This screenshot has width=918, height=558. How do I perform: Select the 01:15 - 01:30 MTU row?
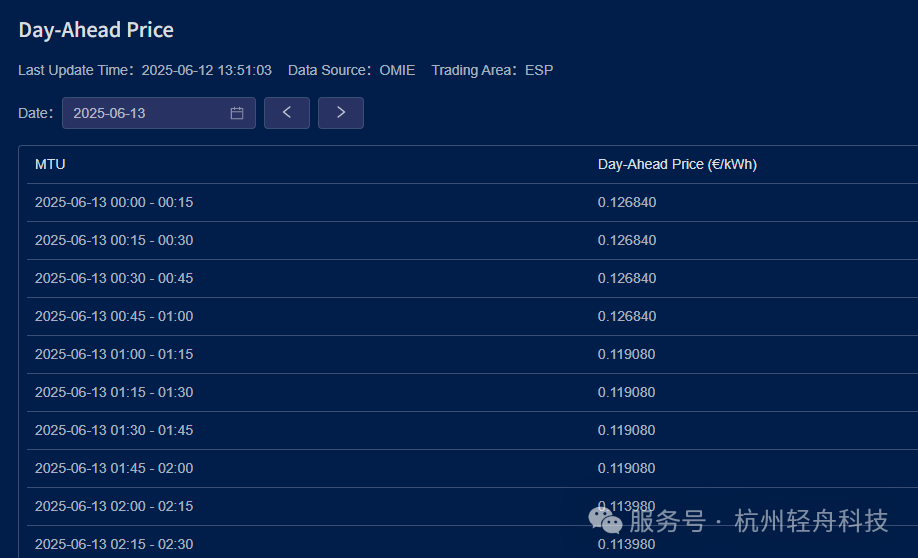114,392
